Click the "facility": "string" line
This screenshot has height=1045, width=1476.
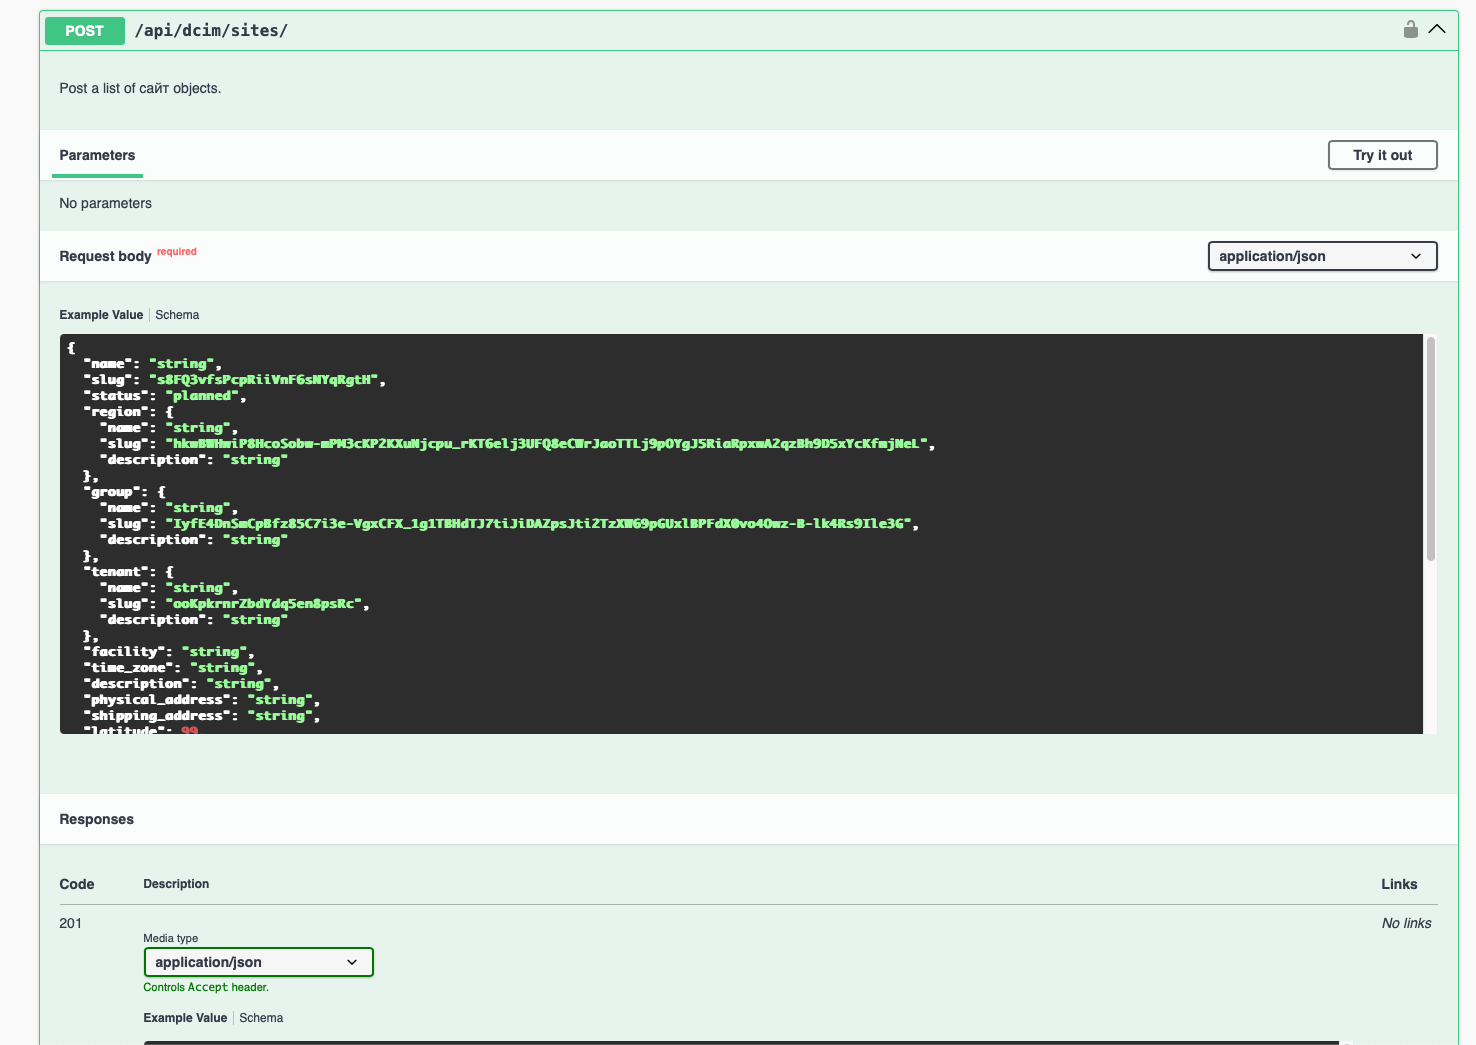click(169, 652)
